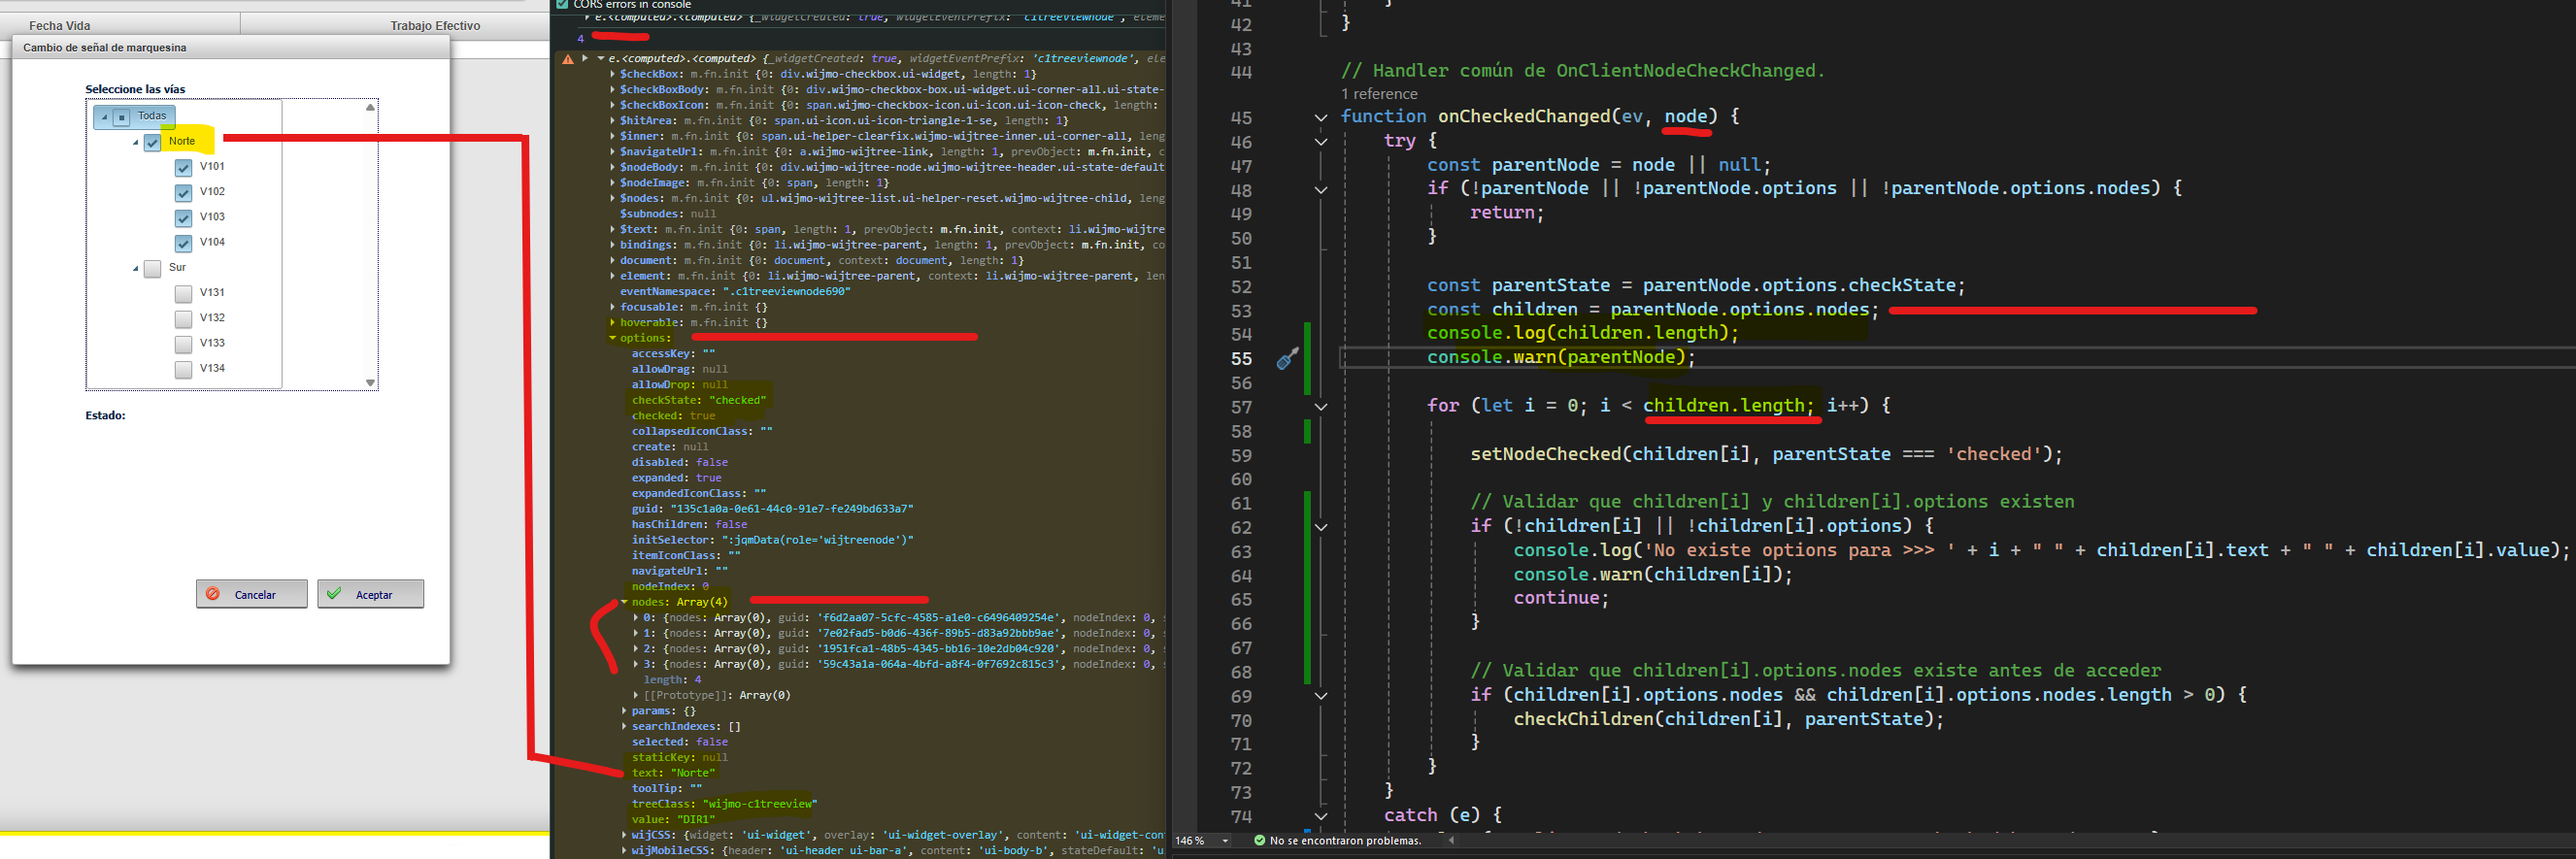Click the Aceptar button
Viewport: 2576px width, 859px height.
click(x=370, y=594)
